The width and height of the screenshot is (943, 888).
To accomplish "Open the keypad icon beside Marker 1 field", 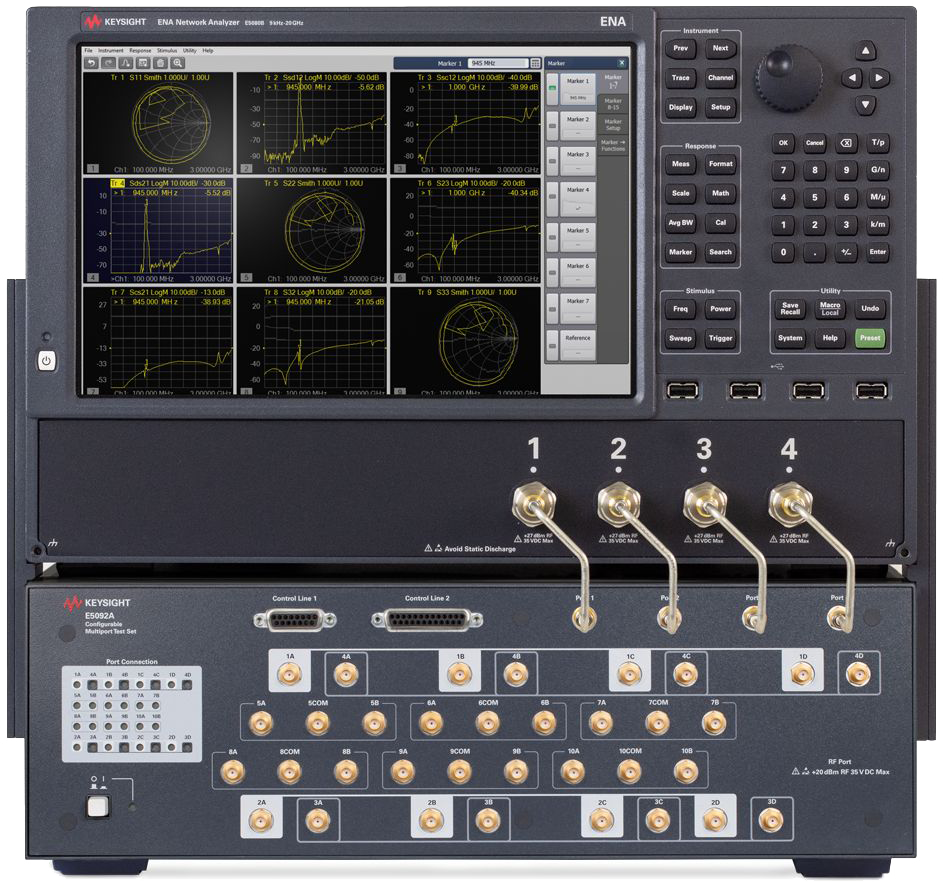I will [535, 62].
